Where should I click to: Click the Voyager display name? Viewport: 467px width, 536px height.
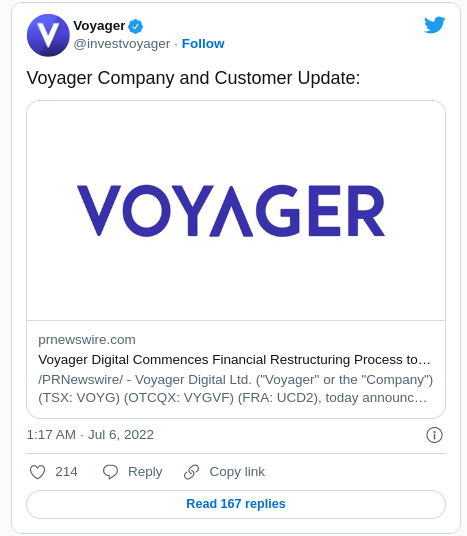click(99, 26)
